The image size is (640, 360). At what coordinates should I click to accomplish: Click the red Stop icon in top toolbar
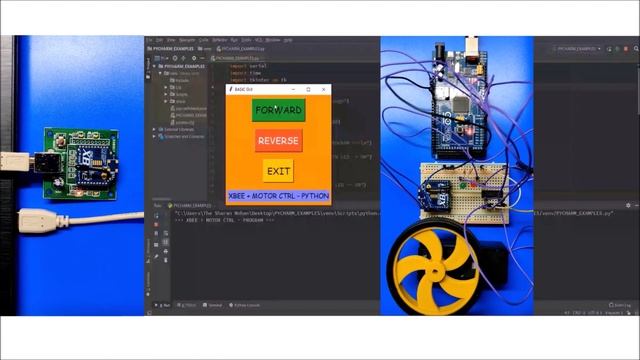626,49
